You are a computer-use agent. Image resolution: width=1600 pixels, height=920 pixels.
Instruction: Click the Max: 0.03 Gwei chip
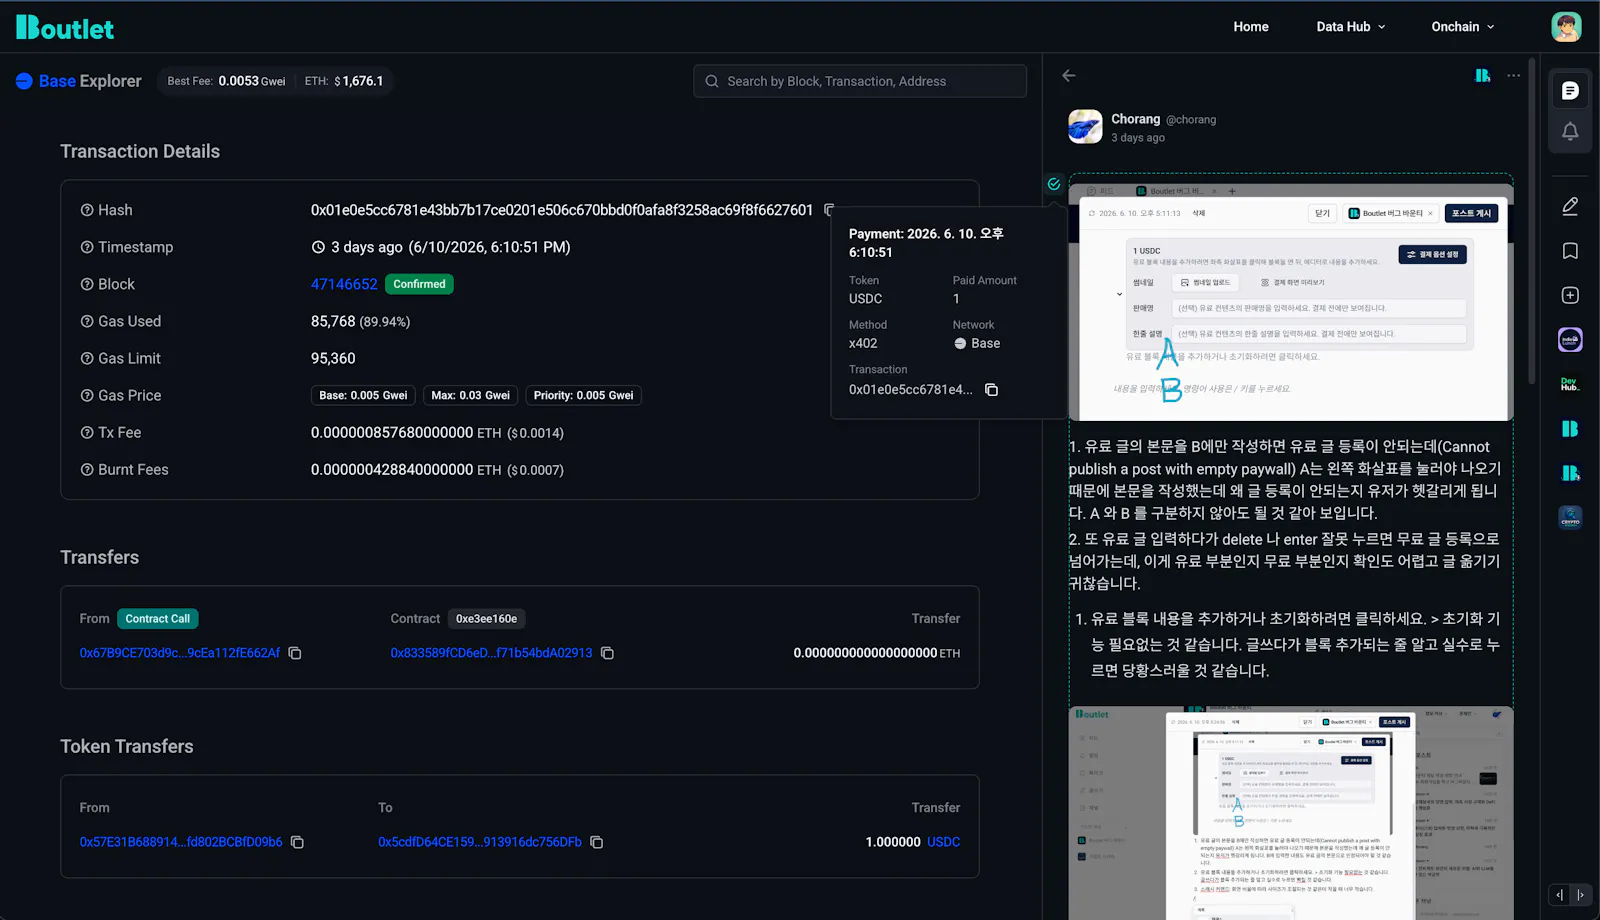tap(470, 395)
